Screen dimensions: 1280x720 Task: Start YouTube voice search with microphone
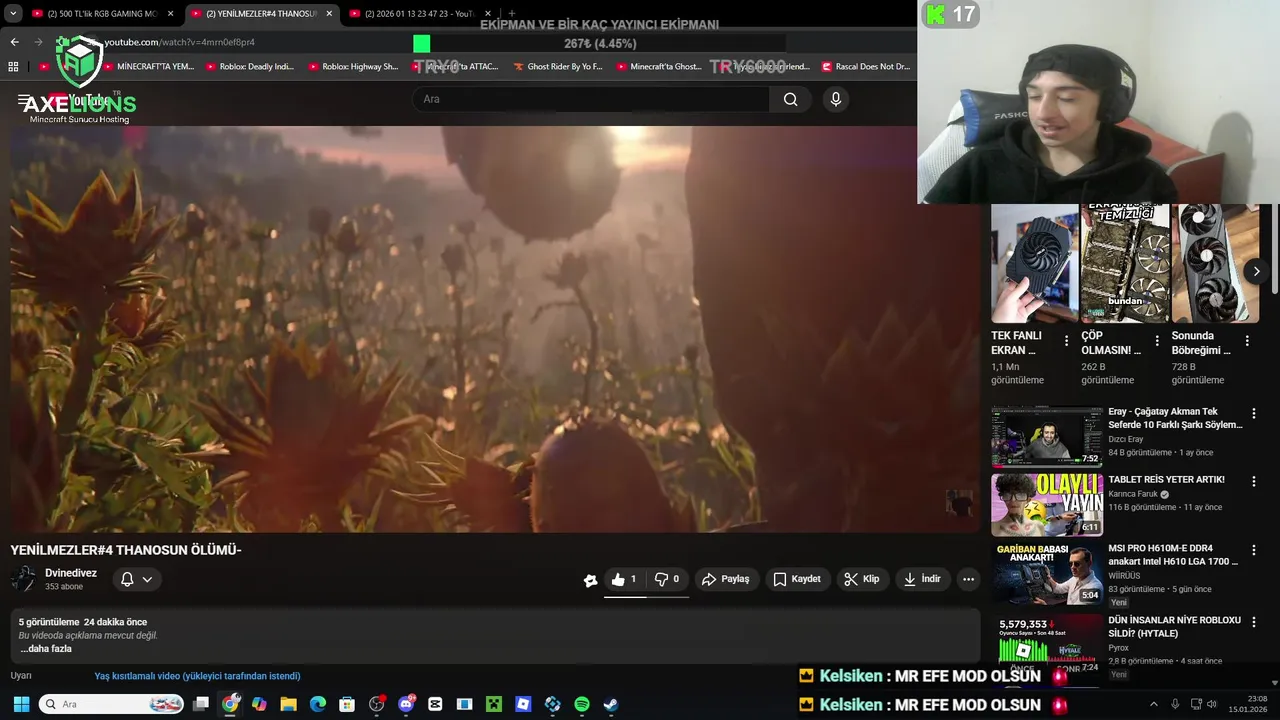coord(836,99)
